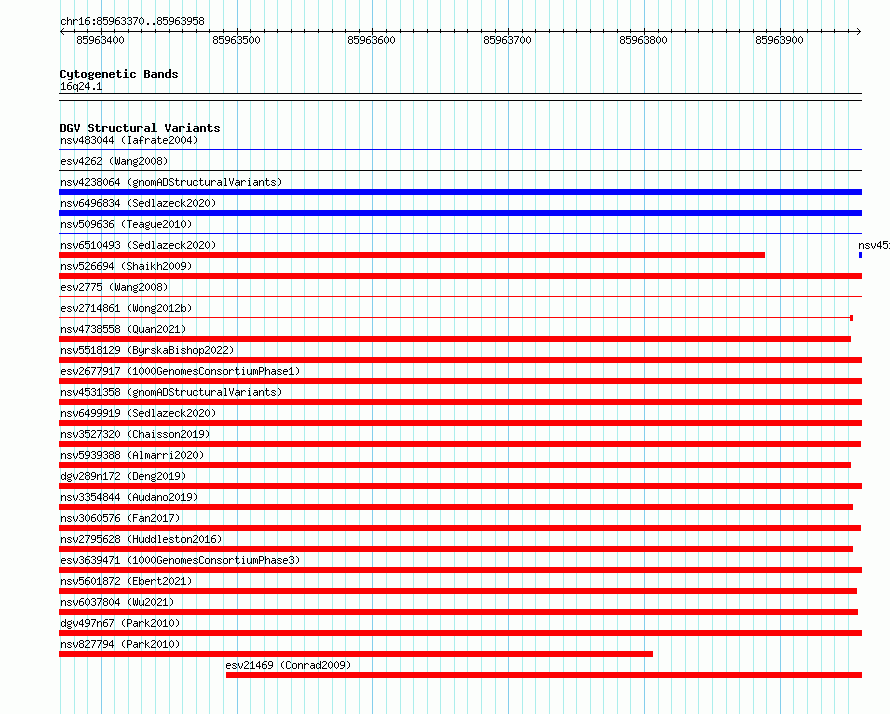The width and height of the screenshot is (890, 714).
Task: Open variant nsv4738558 (Quan2021)
Action: (123, 329)
